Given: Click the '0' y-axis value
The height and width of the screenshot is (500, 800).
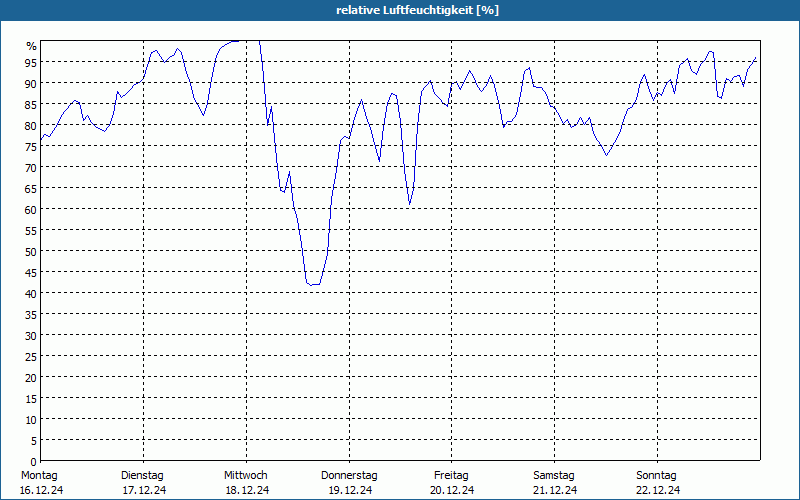Looking at the screenshot, I should coord(34,462).
